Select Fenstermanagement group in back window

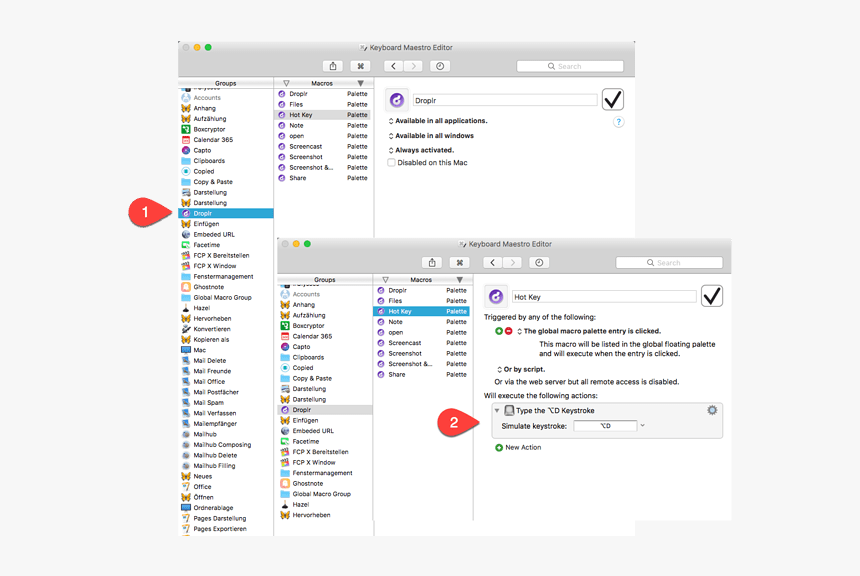(226, 276)
